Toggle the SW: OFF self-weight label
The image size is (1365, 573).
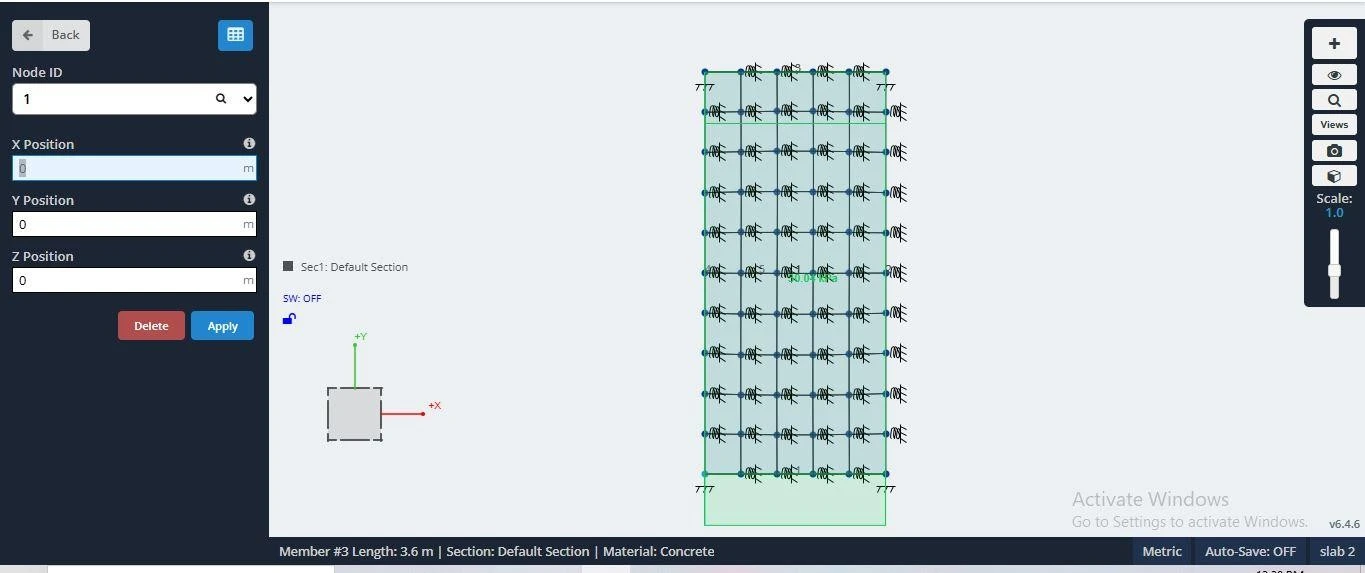[x=302, y=298]
